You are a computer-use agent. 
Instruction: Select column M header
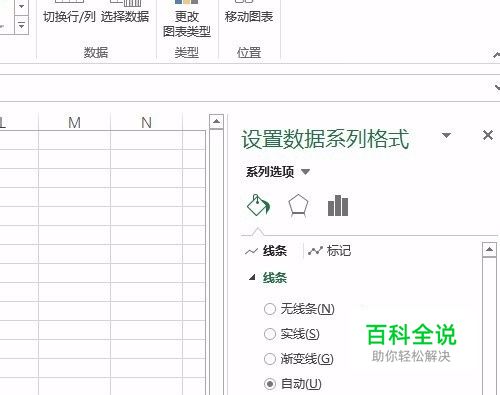(74, 123)
